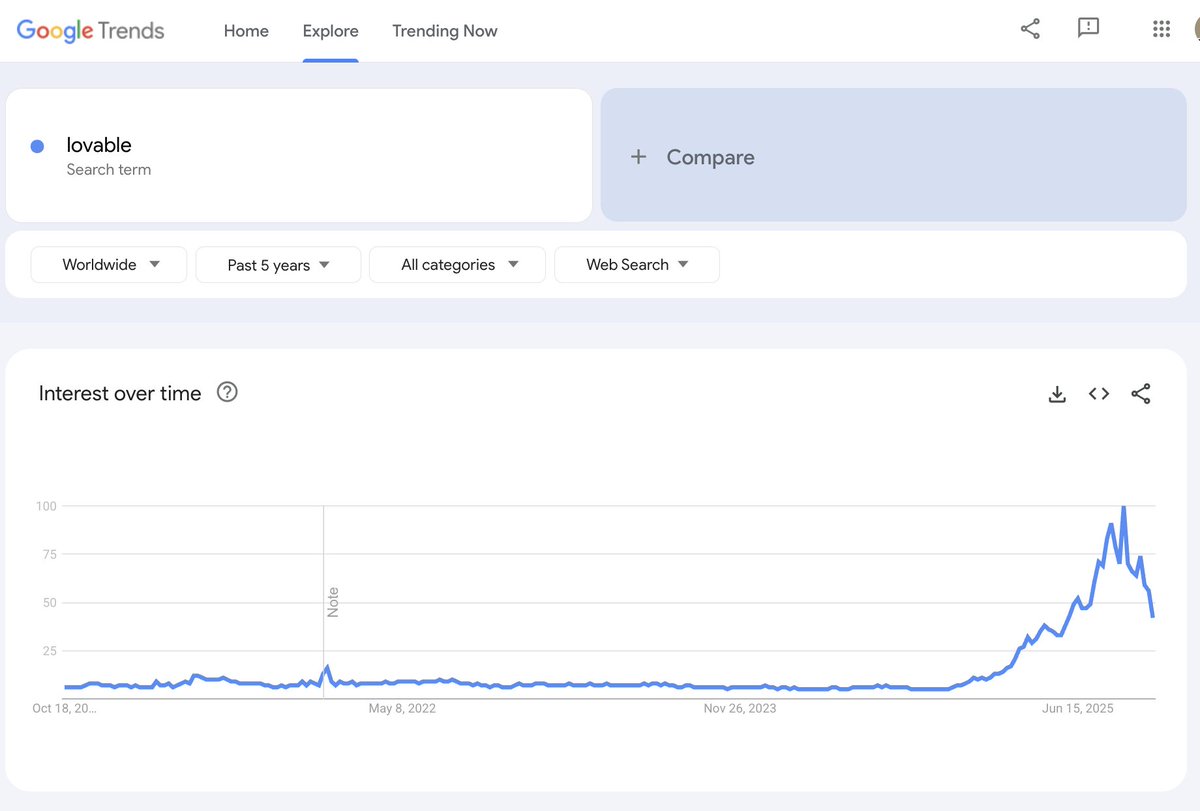Add a comparison with Compare
This screenshot has width=1200, height=811.
coord(893,155)
